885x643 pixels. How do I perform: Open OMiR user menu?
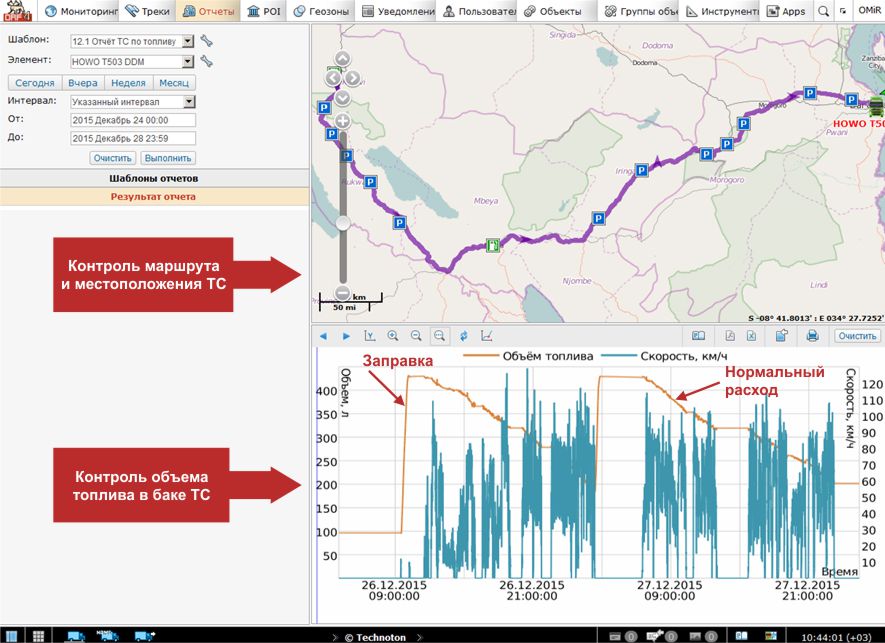(x=869, y=11)
